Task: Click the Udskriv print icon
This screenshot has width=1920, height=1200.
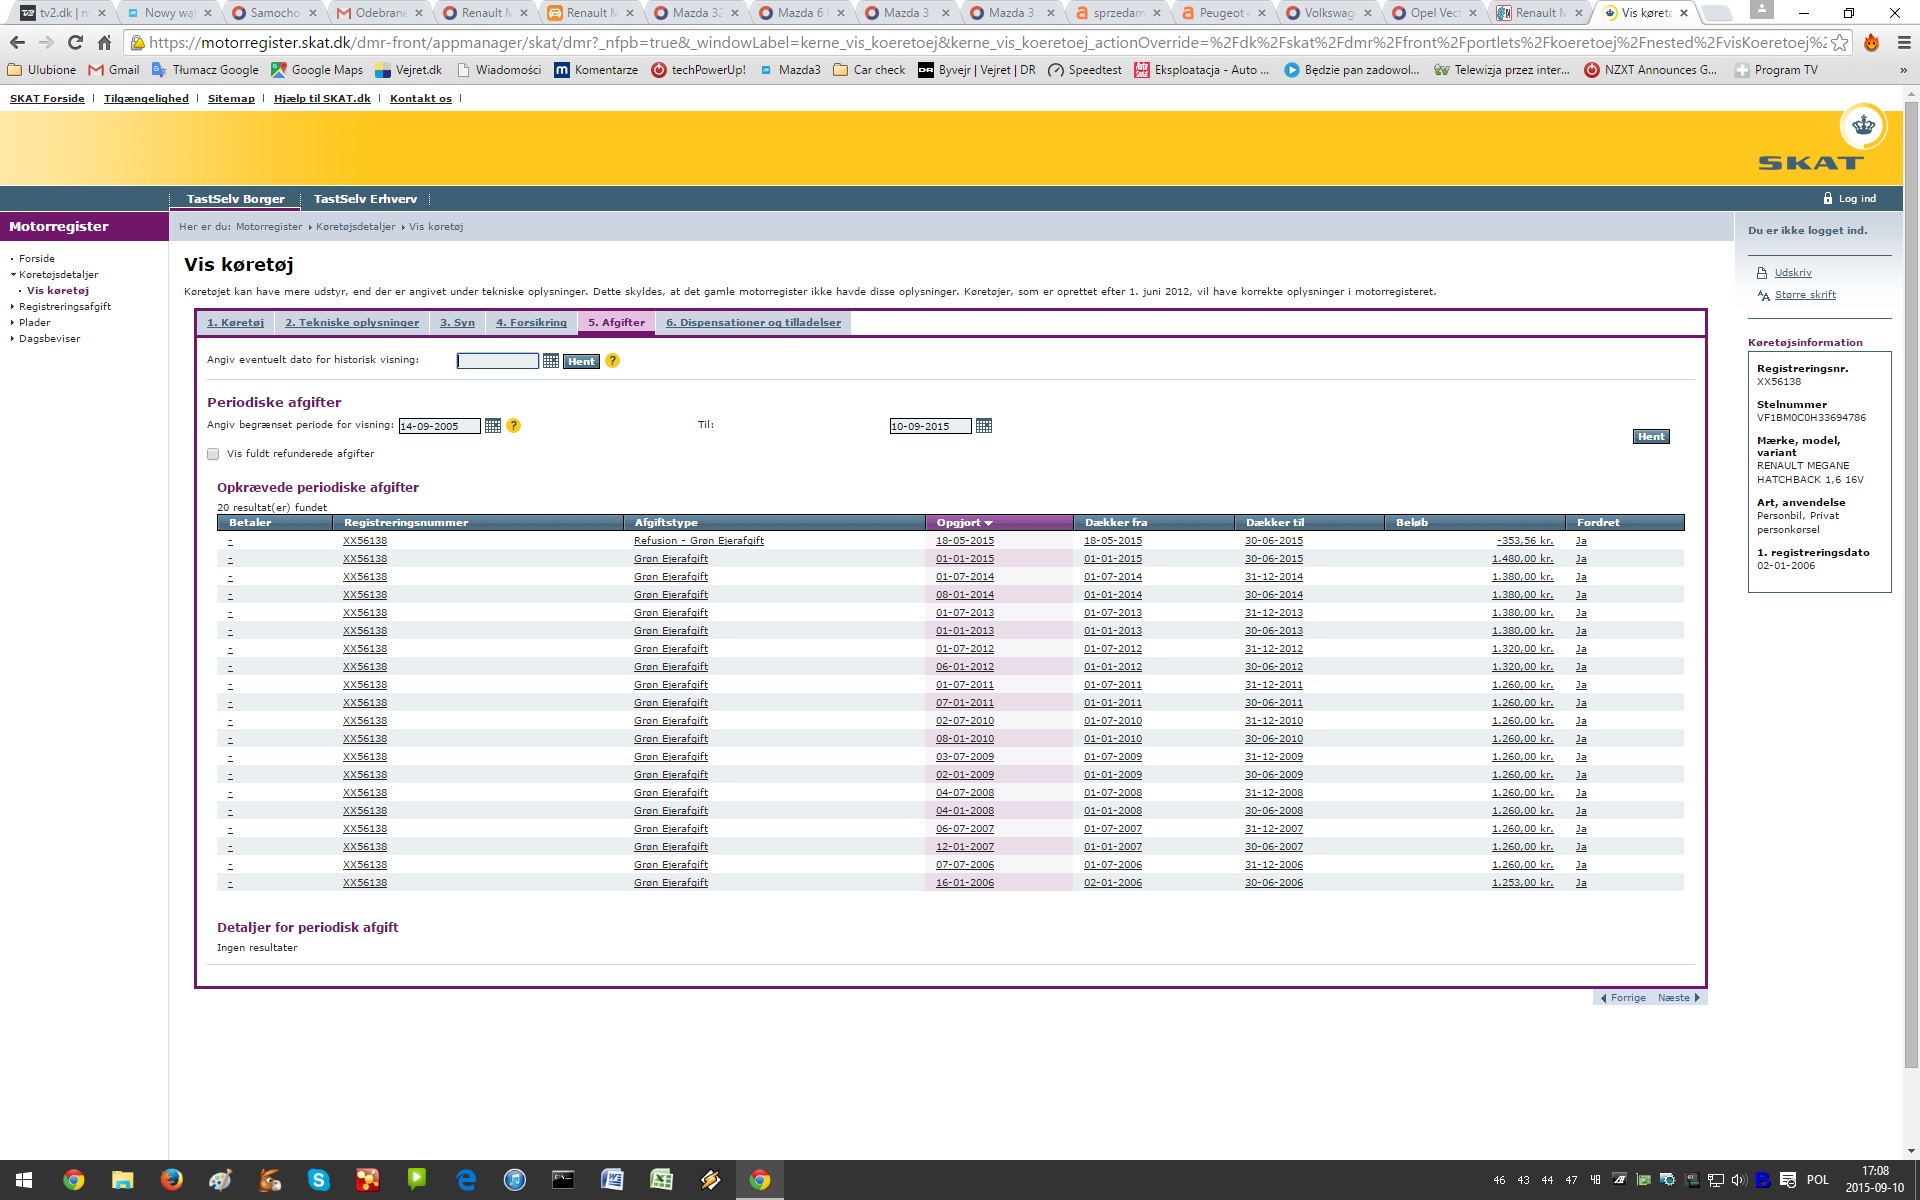Action: point(1762,273)
